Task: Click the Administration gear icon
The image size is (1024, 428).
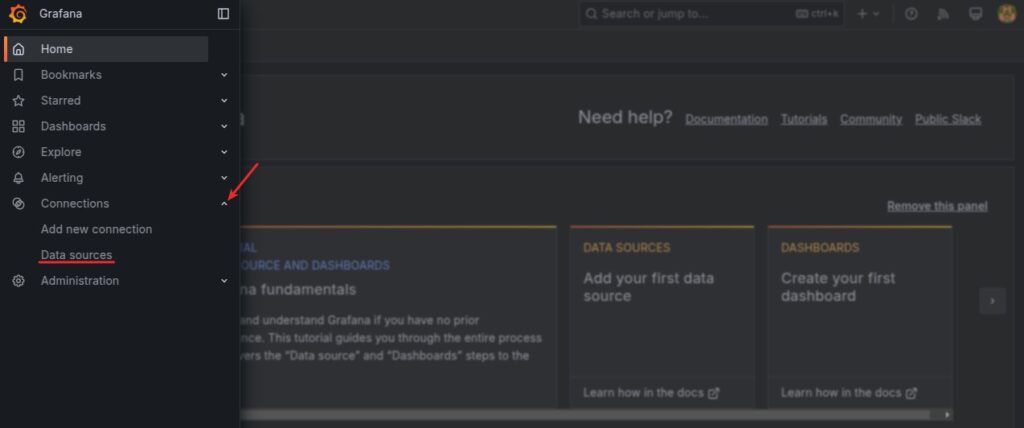Action: (x=18, y=281)
